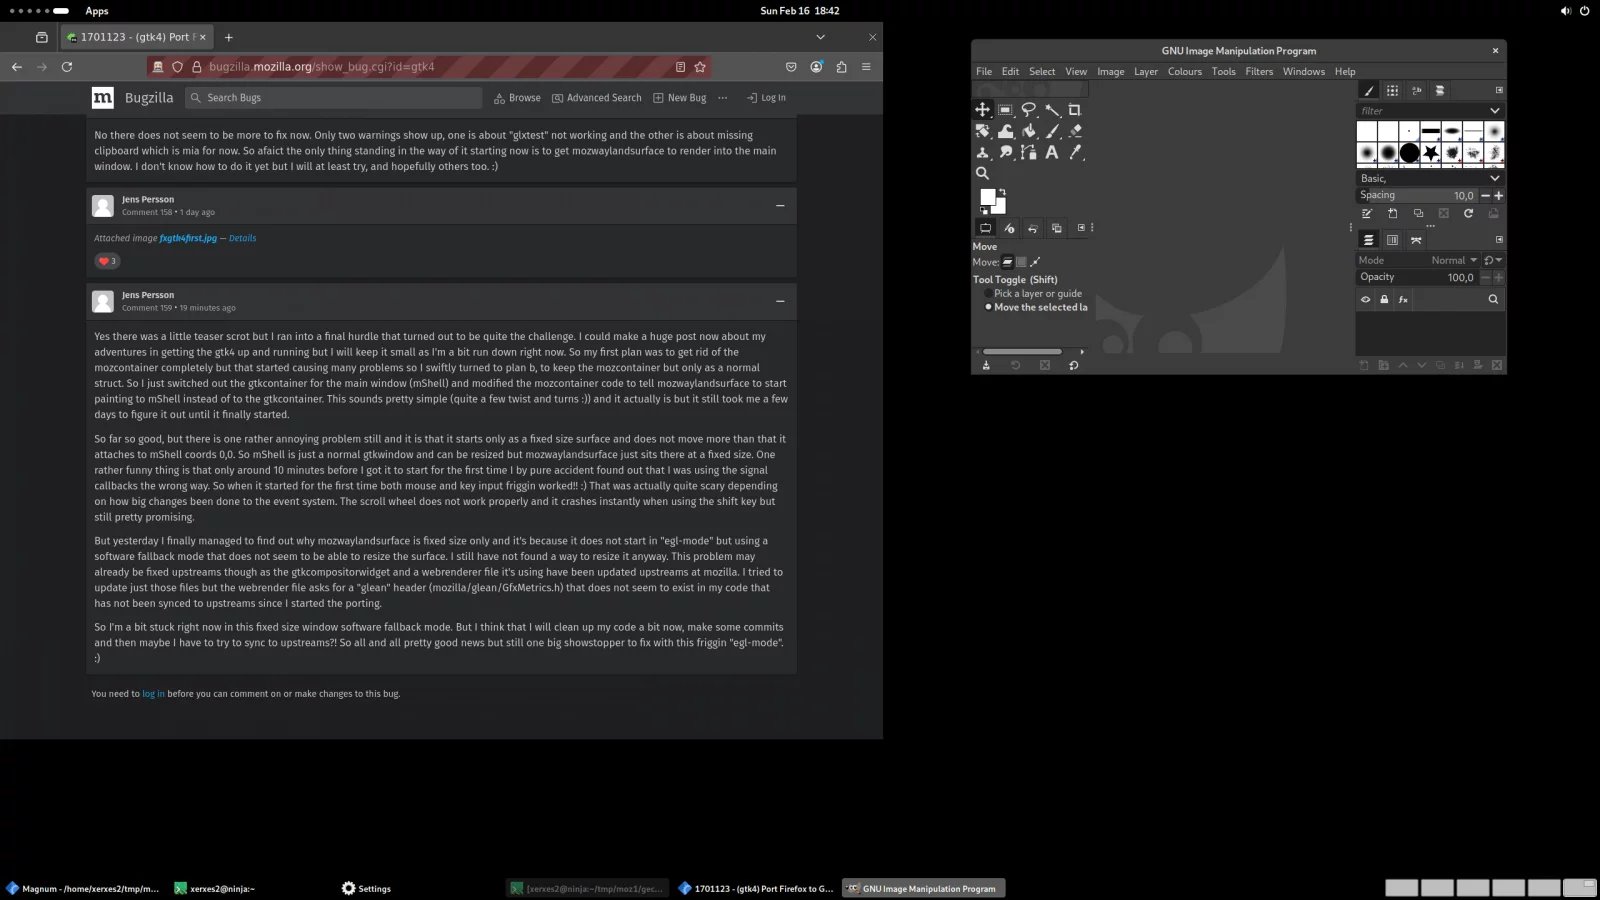
Task: Pick the Smudge tool
Action: click(x=1005, y=152)
